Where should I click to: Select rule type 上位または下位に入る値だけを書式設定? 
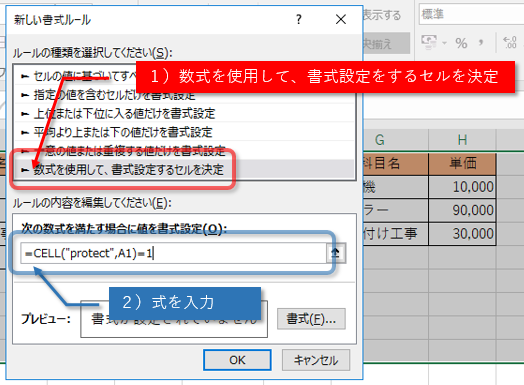[184, 114]
